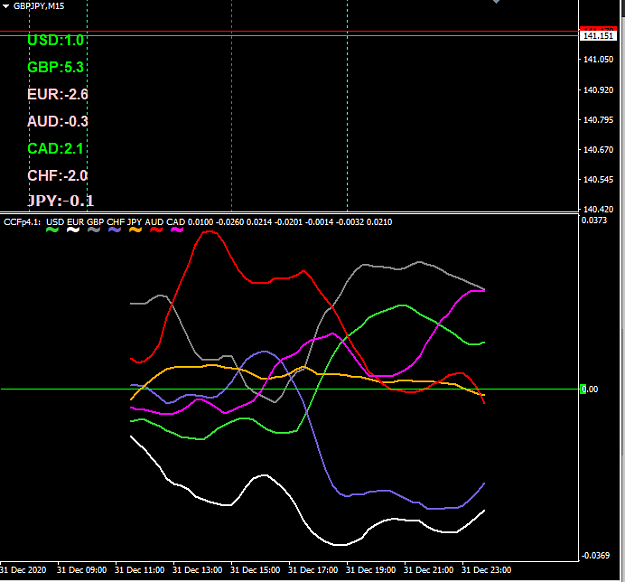Screen dimensions: 625x582
Task: Click the JPY indicator value -0.0014
Action: [319, 222]
